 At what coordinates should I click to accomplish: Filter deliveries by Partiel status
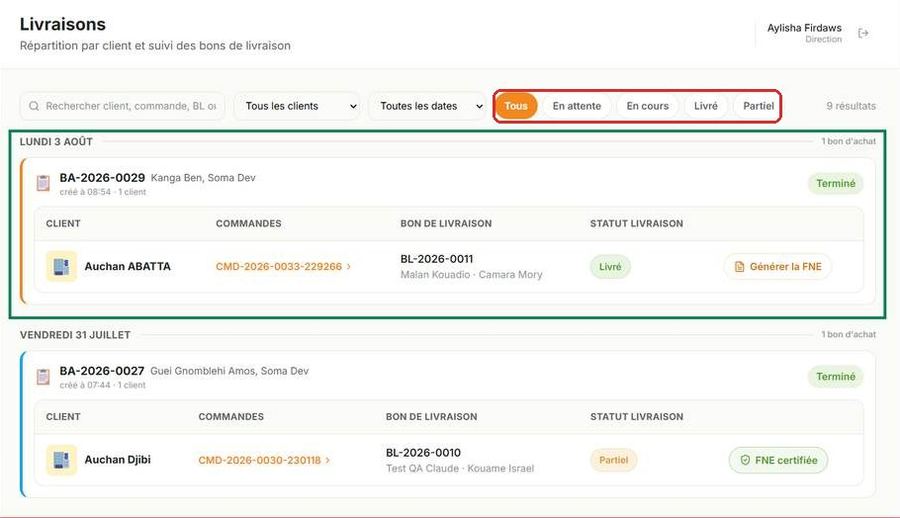point(758,106)
